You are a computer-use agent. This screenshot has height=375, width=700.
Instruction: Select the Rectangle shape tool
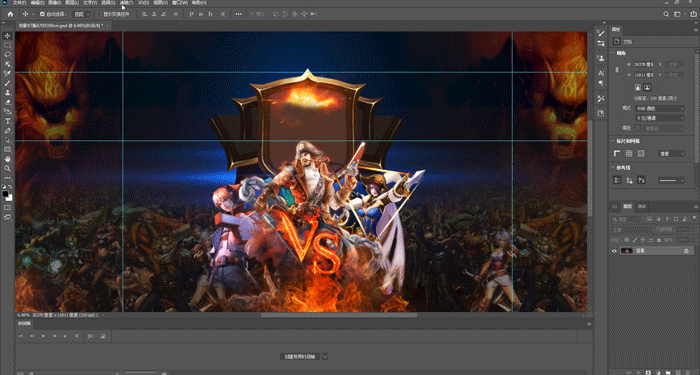point(8,150)
